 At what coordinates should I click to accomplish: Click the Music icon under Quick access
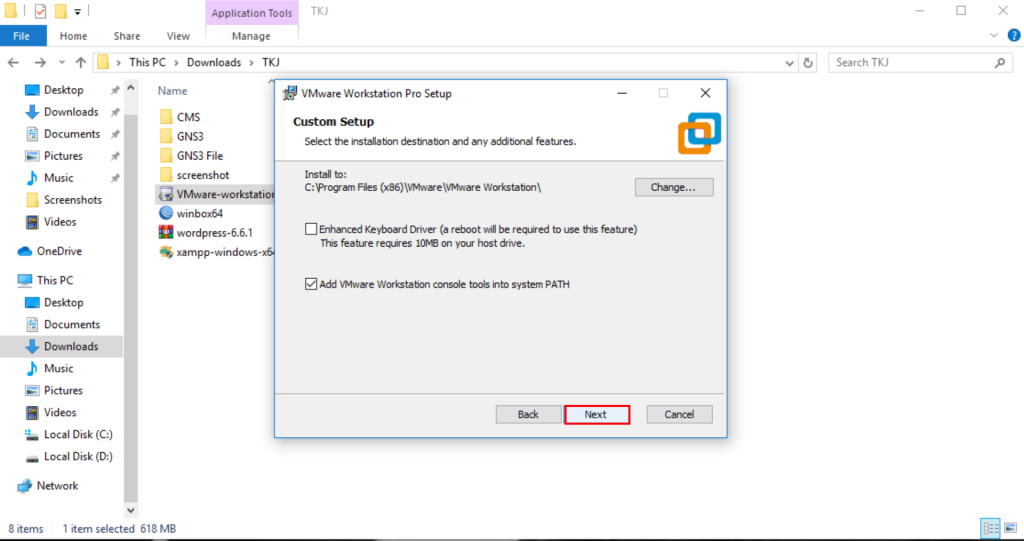click(30, 178)
